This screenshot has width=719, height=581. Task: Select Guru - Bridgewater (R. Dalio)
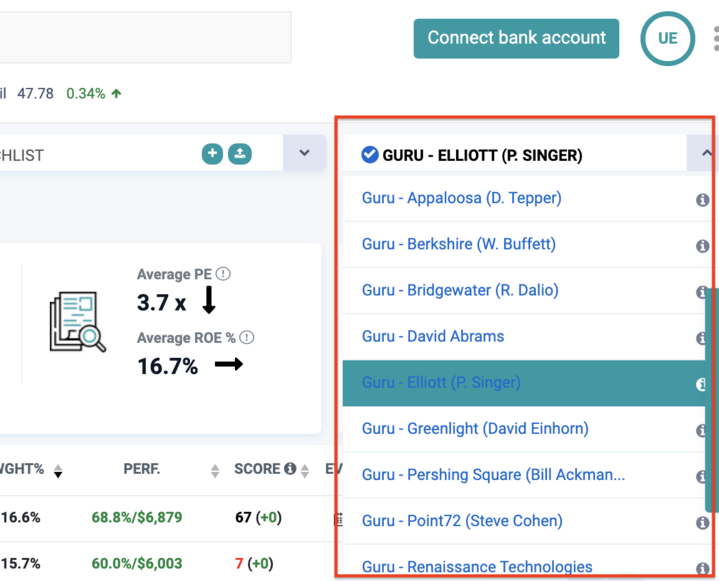coord(460,290)
